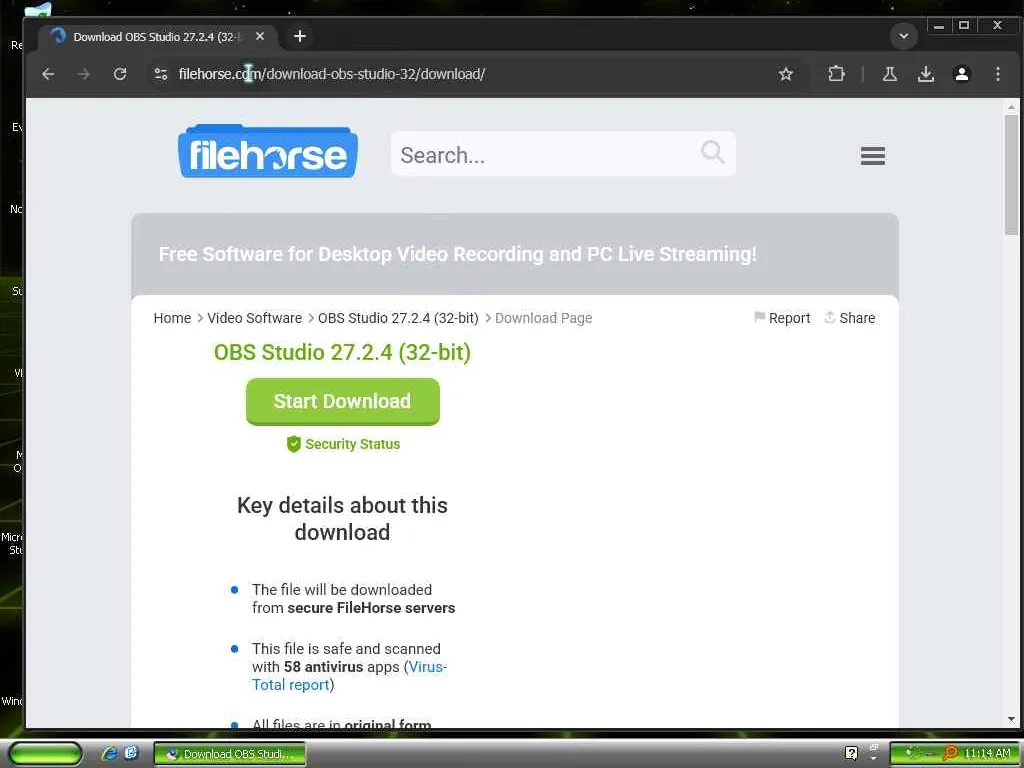
Task: Reload the FileHorse page
Action: (x=120, y=74)
